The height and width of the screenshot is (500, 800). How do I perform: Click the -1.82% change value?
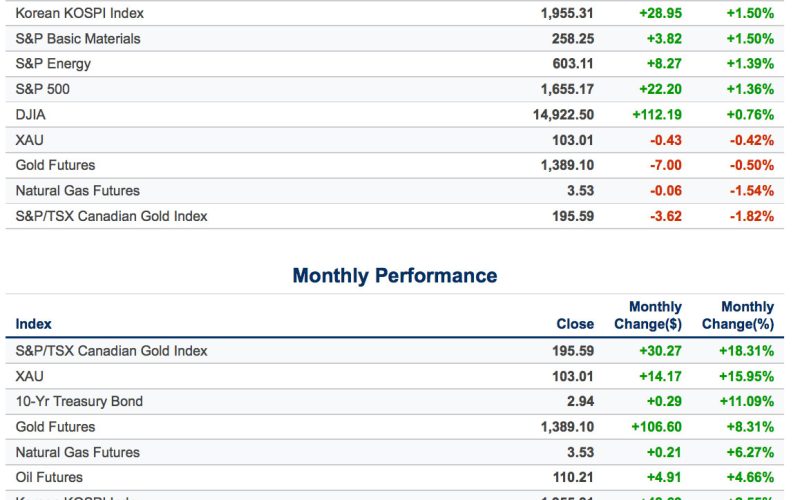(750, 215)
